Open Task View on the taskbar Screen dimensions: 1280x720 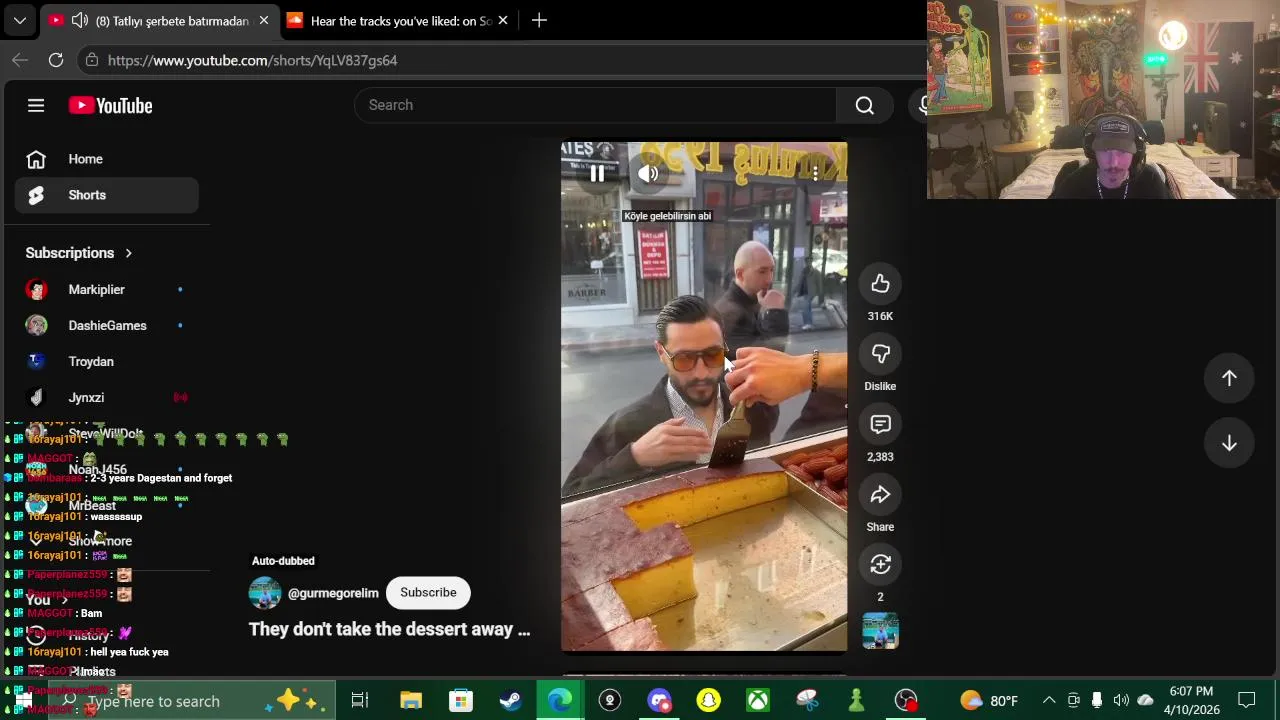[x=360, y=701]
